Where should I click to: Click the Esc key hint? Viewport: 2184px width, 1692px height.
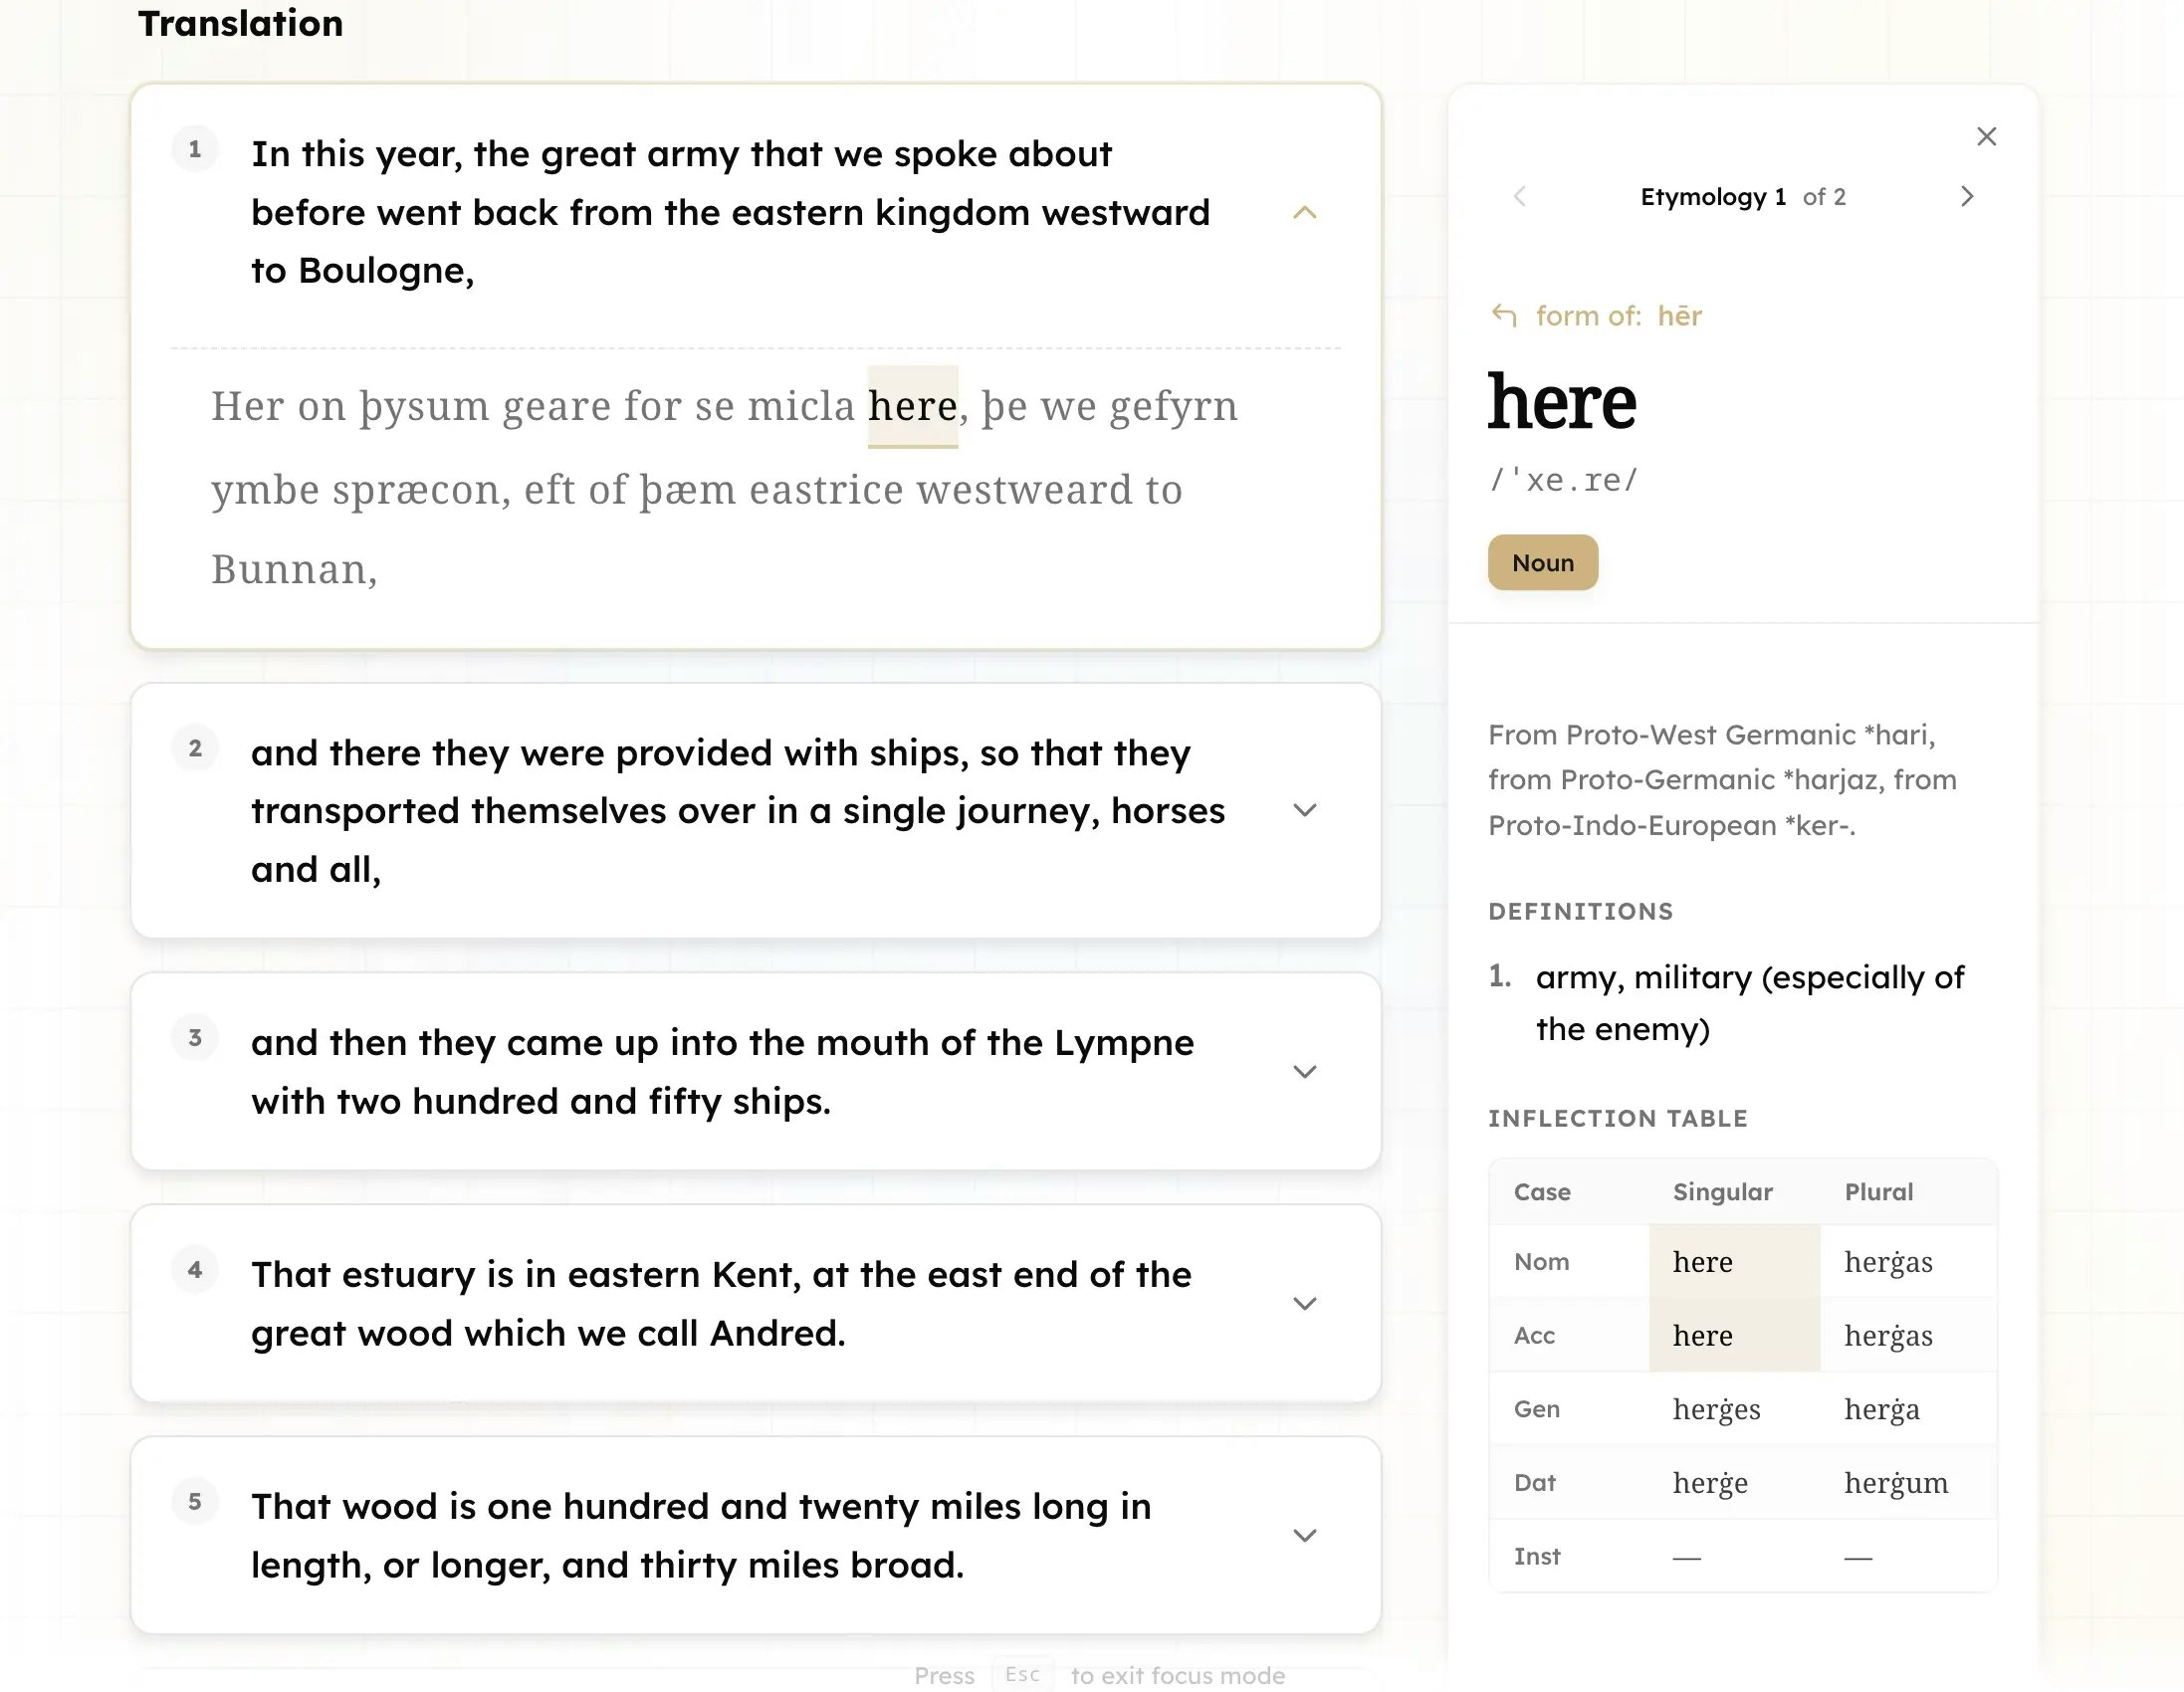click(x=1022, y=1674)
